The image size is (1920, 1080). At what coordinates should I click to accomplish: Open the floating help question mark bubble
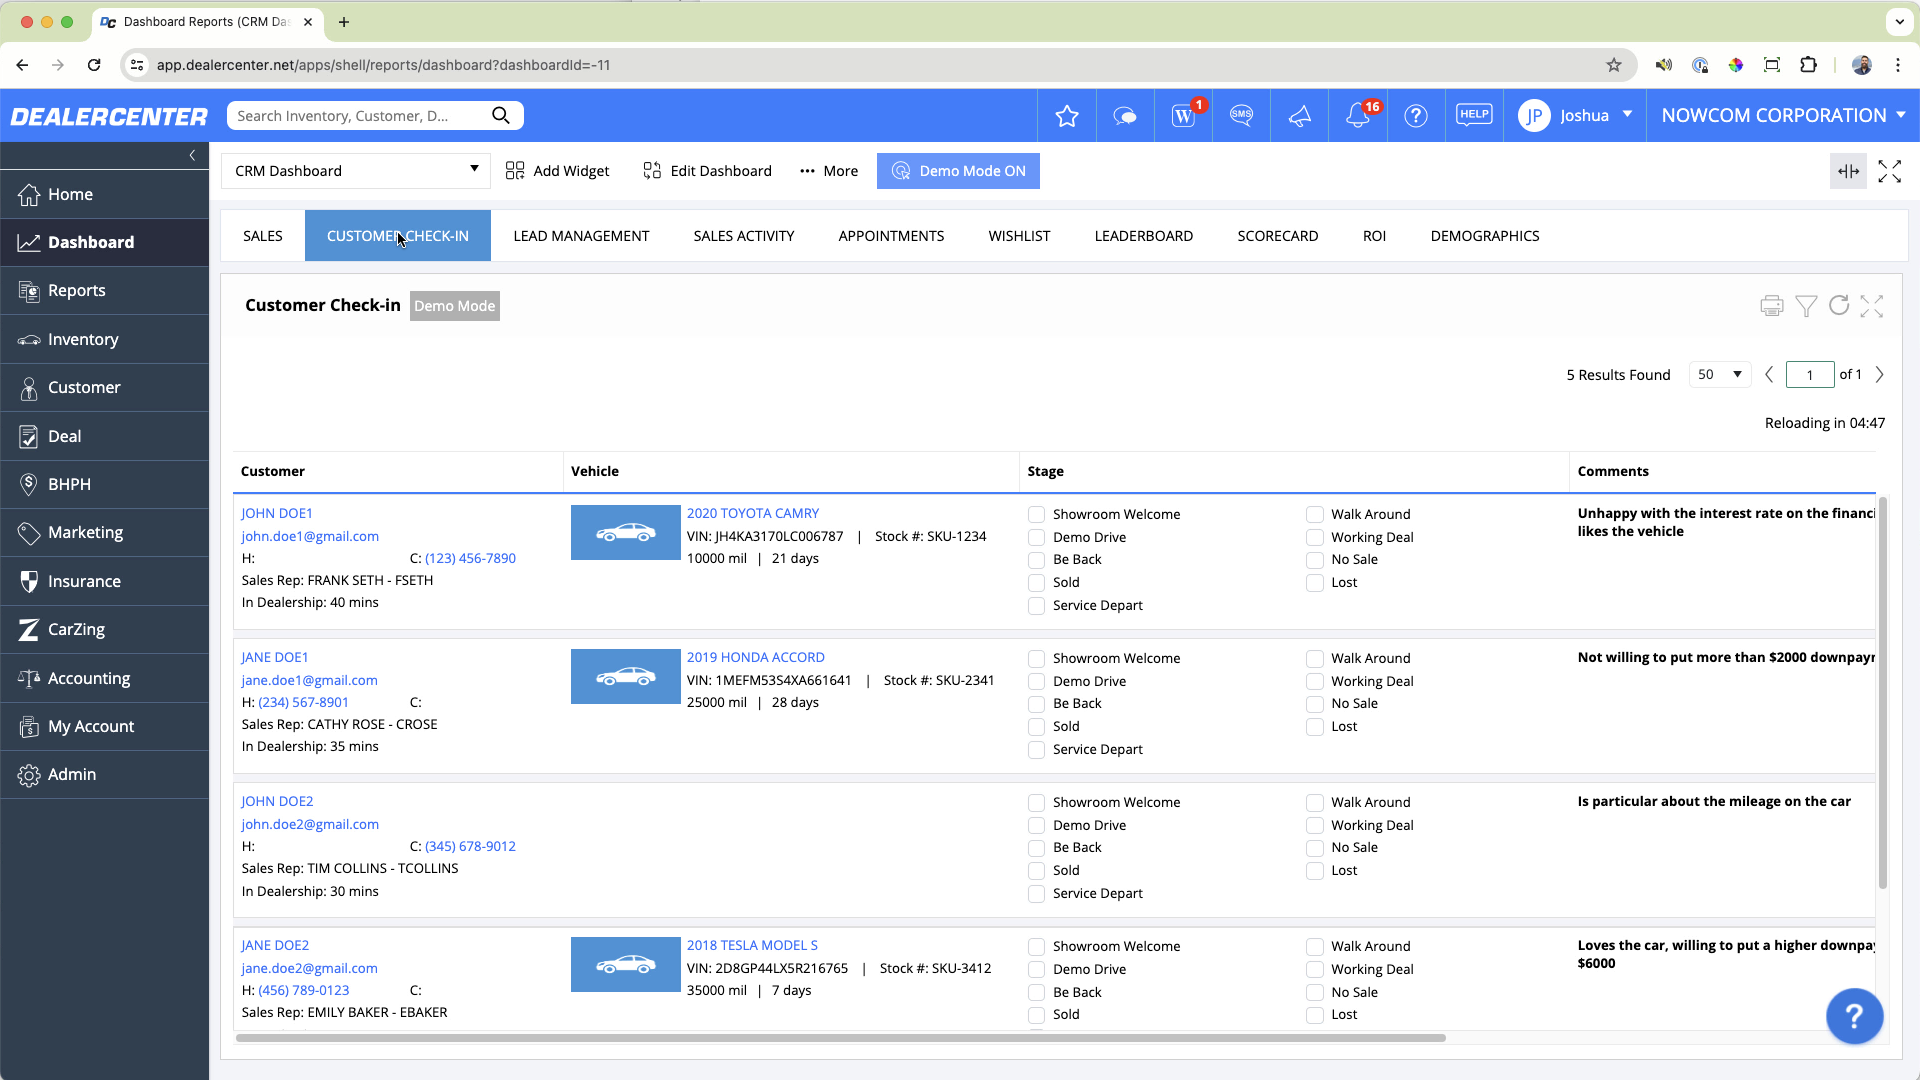[x=1853, y=1016]
